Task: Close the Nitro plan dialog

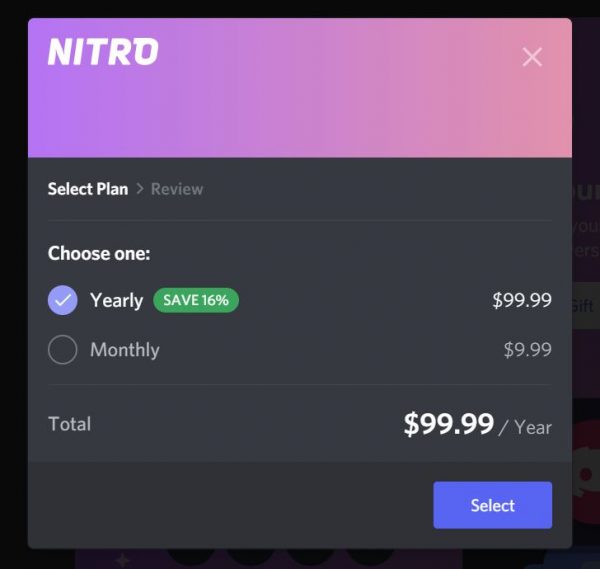Action: point(532,57)
